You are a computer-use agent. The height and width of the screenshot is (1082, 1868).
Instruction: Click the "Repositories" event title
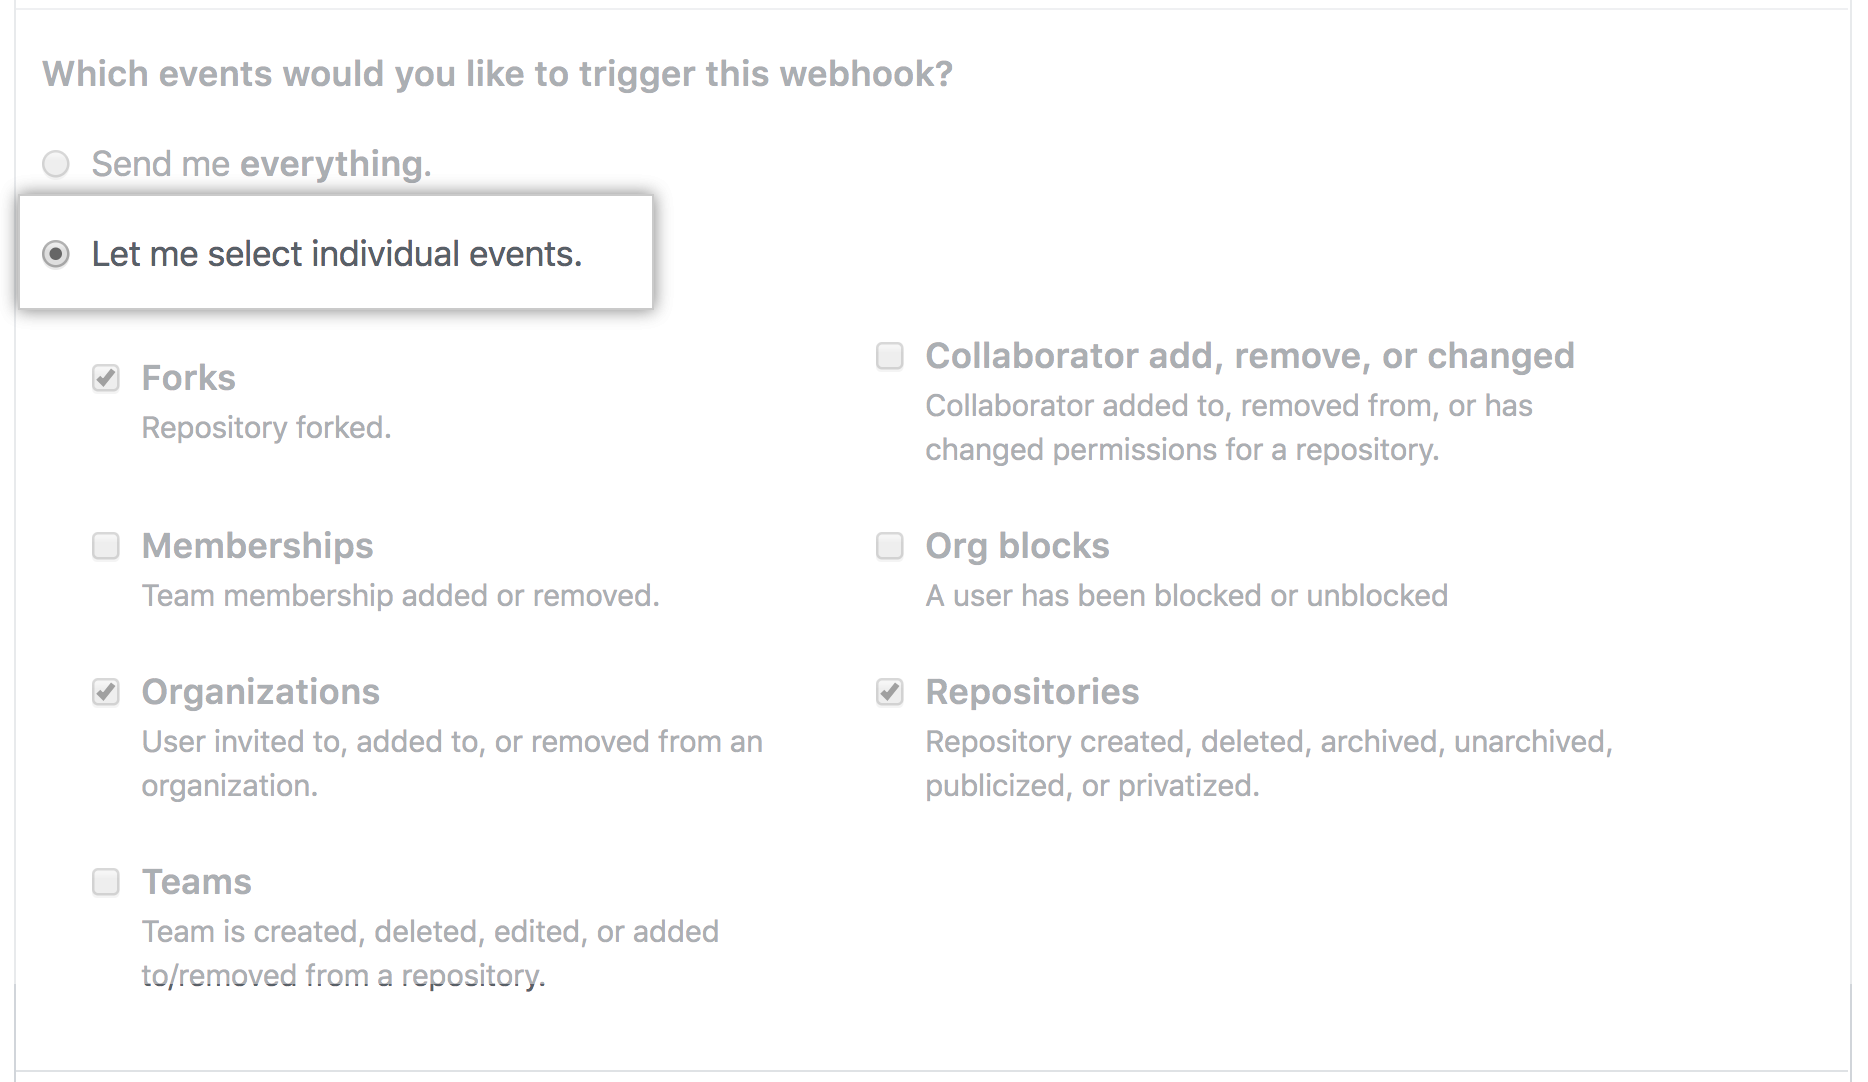(x=1032, y=692)
